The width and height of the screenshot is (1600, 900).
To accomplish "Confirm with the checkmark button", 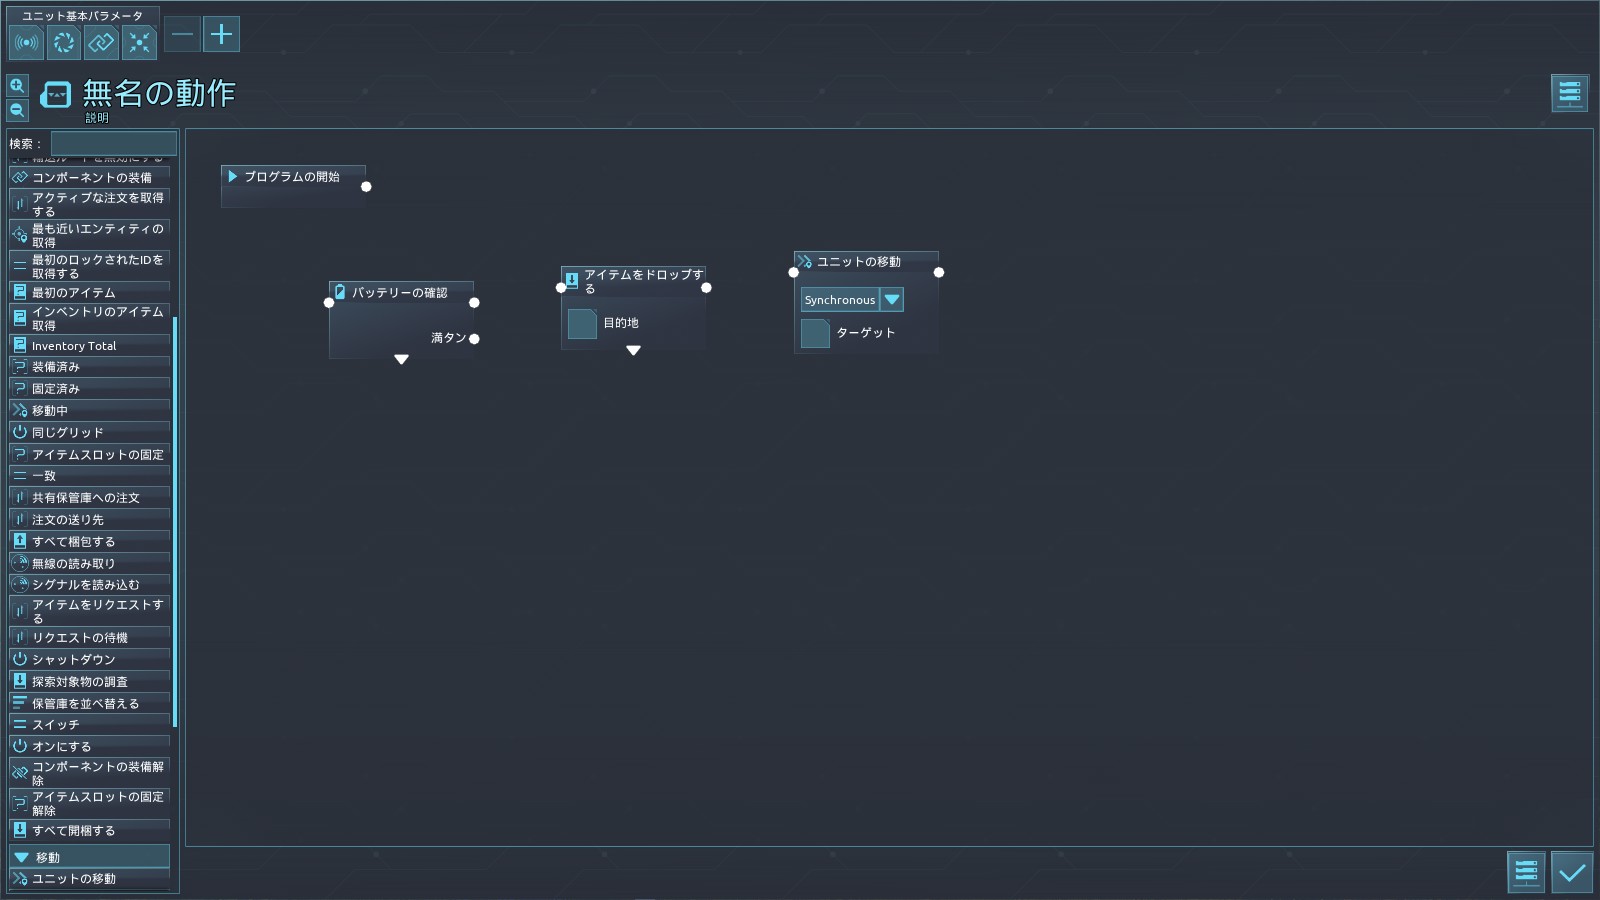I will click(x=1571, y=872).
